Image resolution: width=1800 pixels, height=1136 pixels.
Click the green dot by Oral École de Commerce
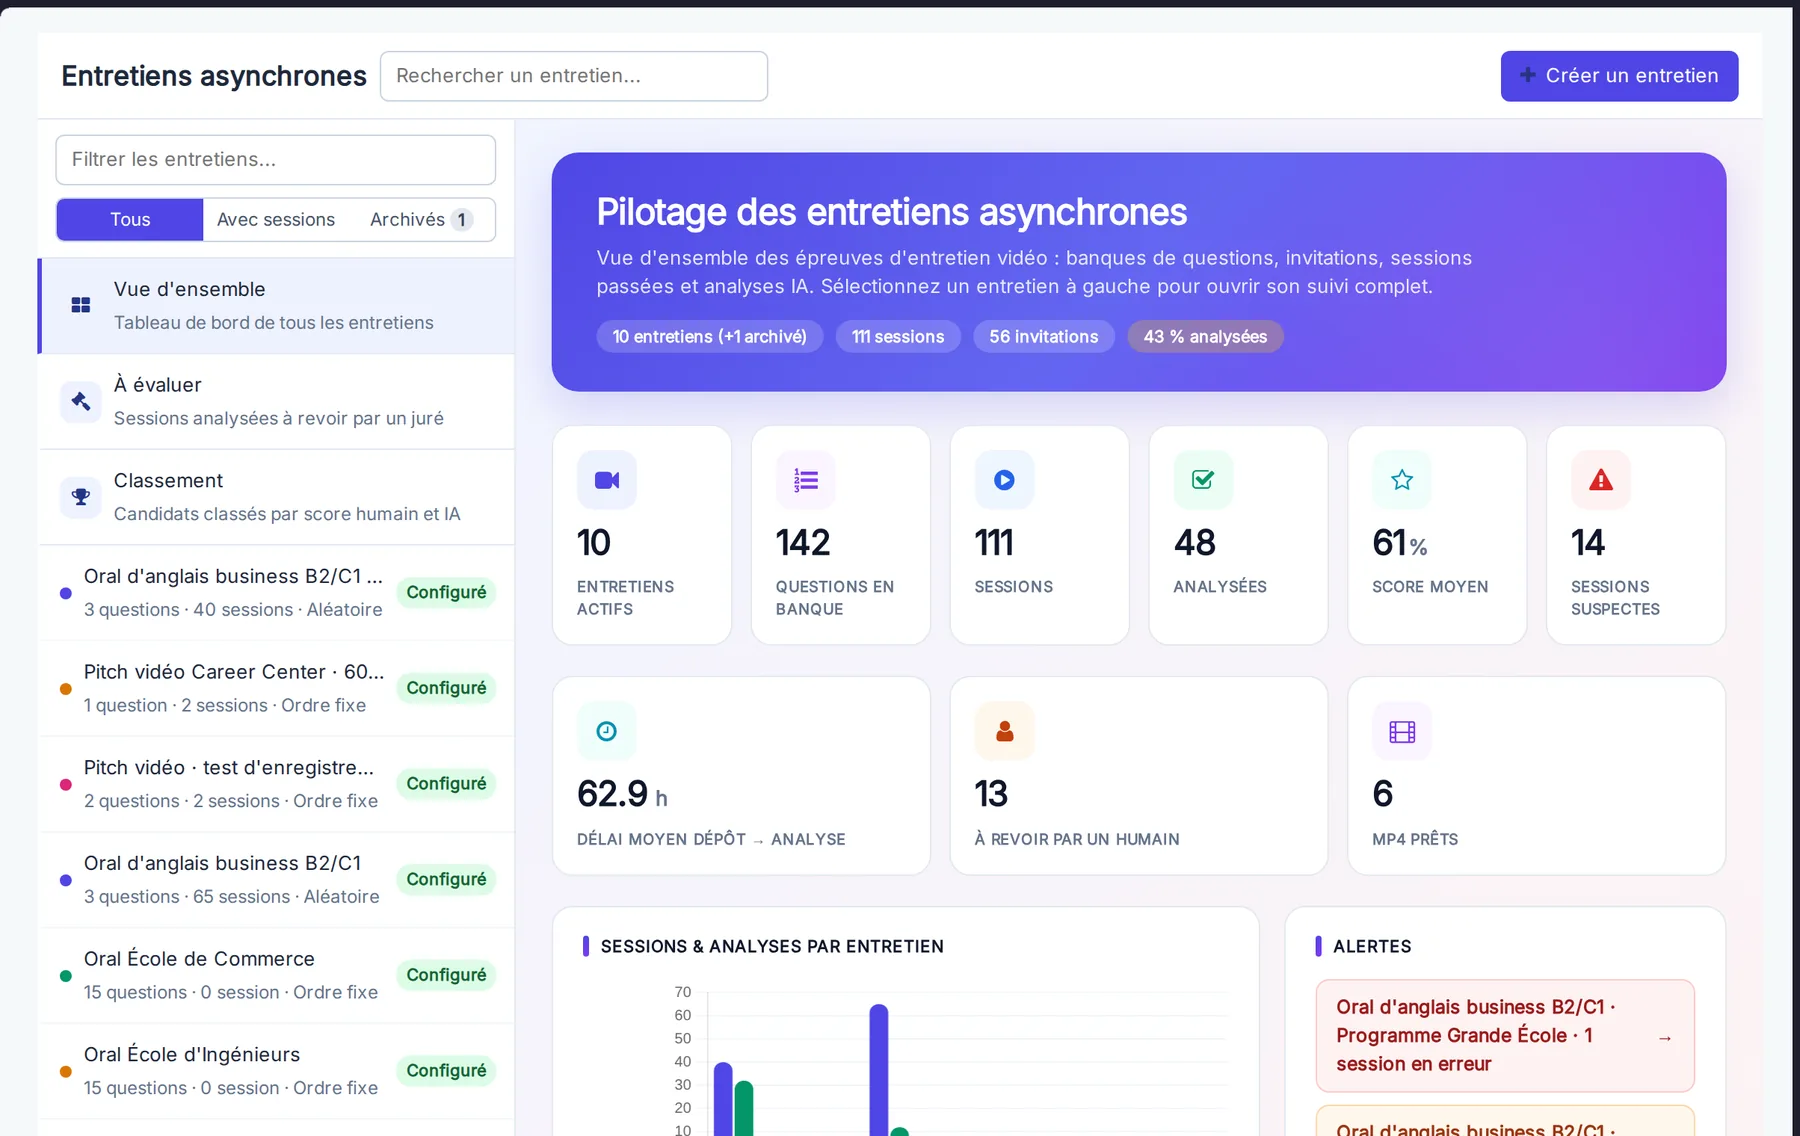point(66,976)
